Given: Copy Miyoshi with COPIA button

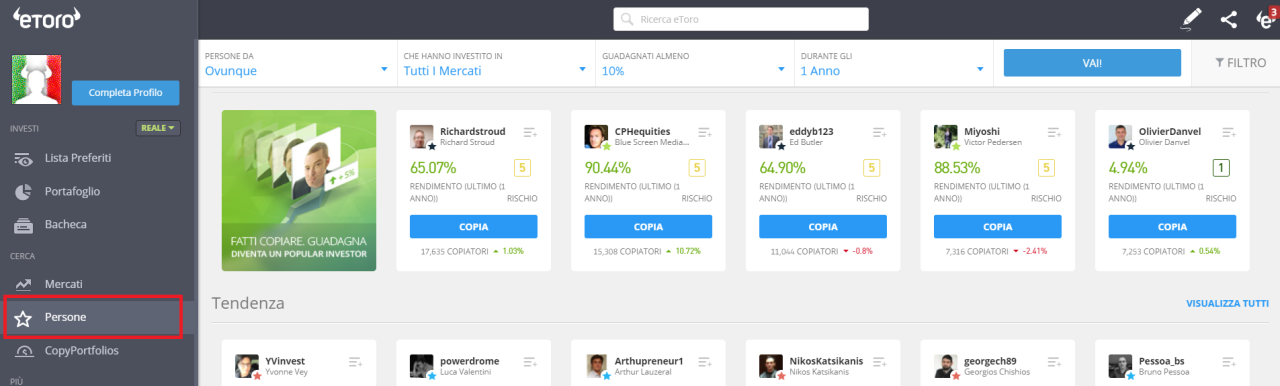Looking at the screenshot, I should coord(997,226).
